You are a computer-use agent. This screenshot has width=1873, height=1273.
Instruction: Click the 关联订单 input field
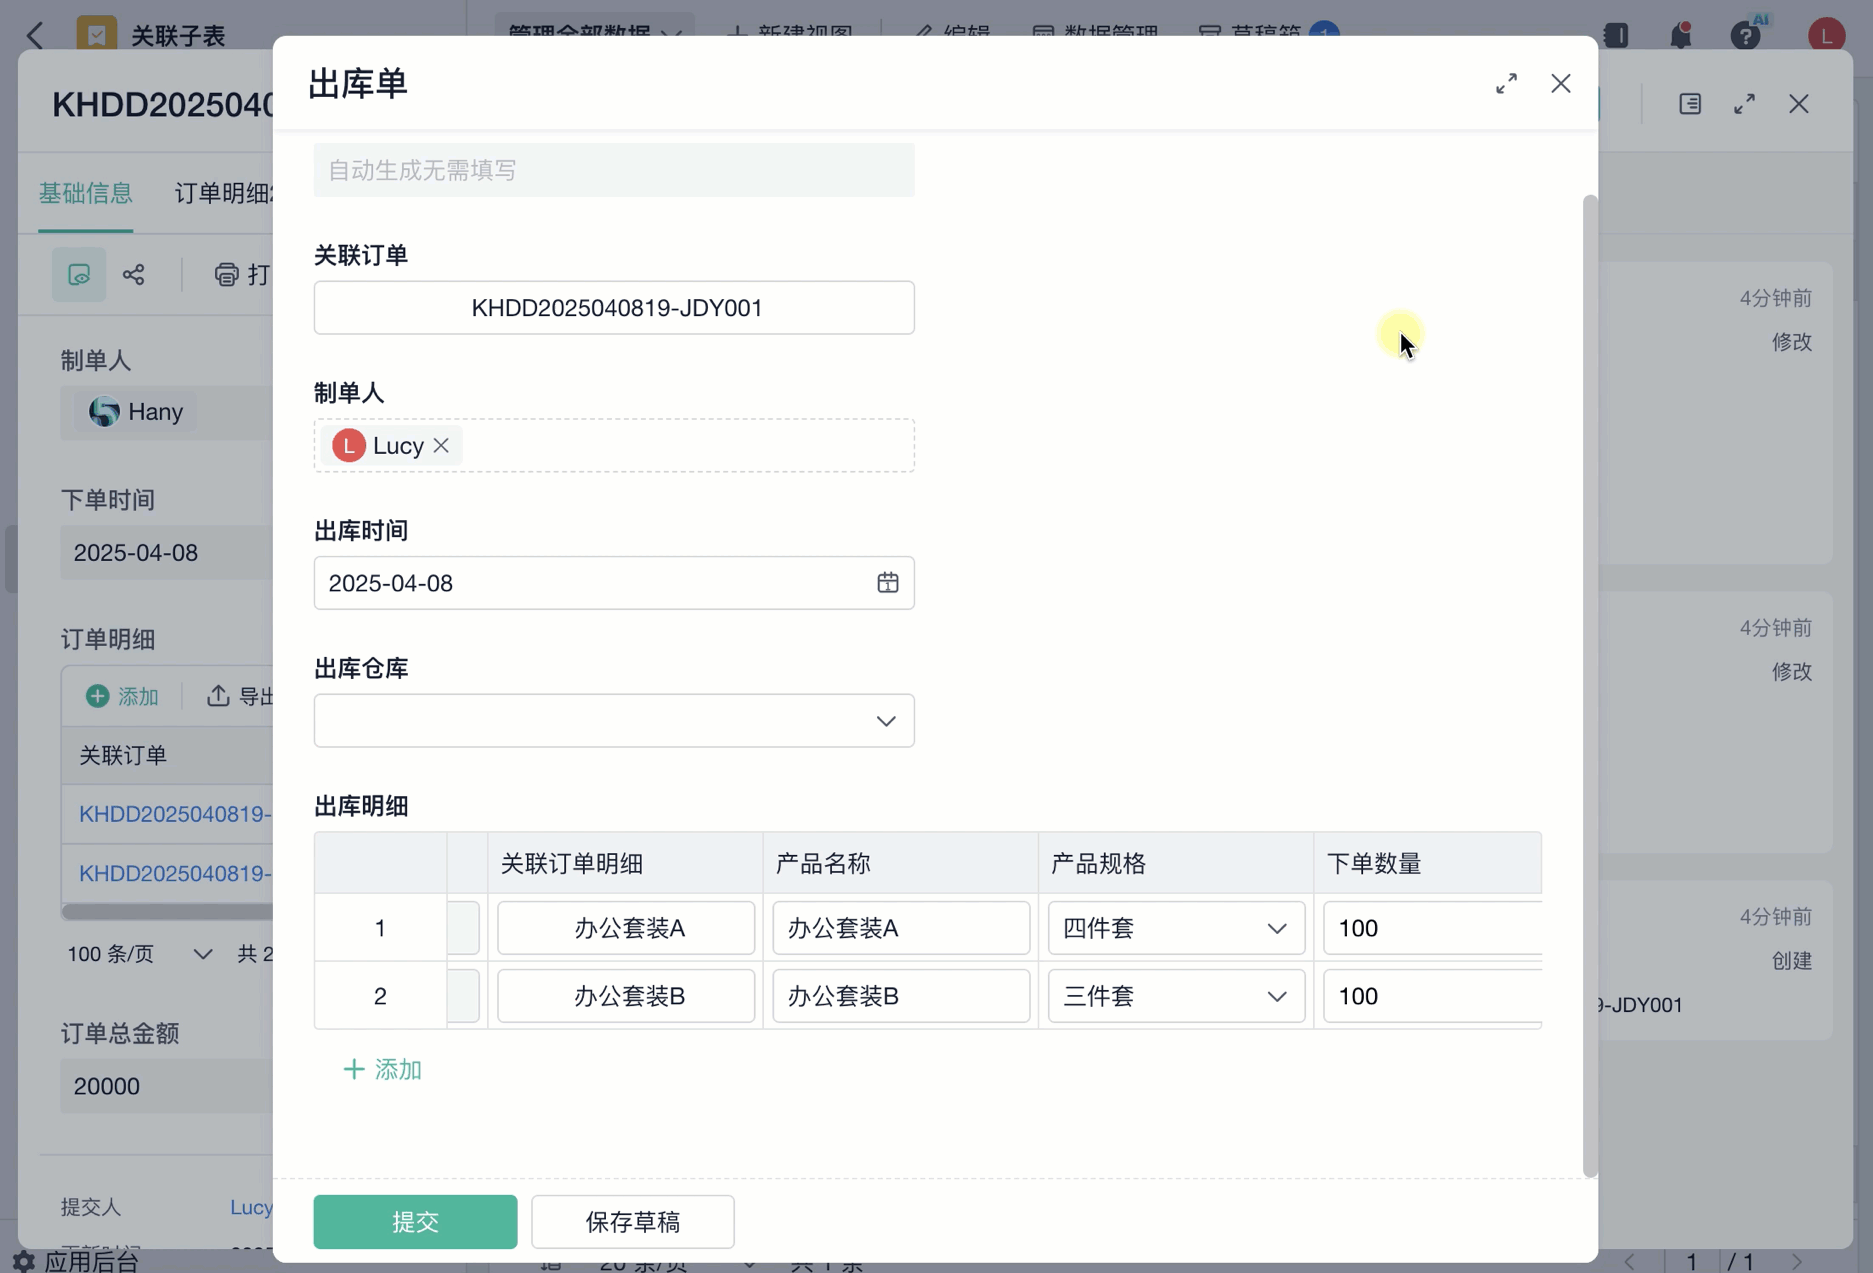613,308
